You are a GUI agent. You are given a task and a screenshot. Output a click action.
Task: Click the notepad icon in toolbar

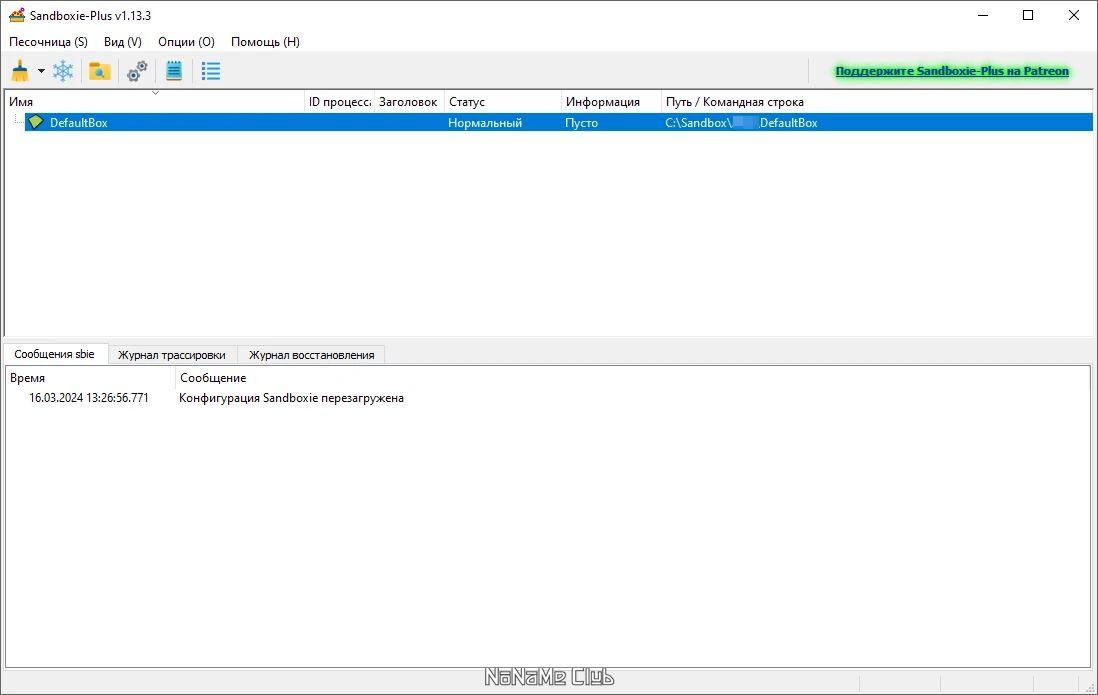pos(174,71)
